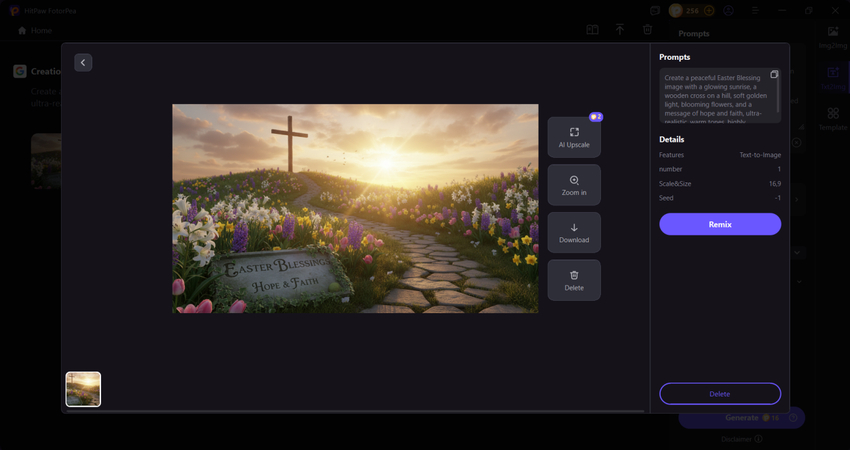Click the prompt box vertical scrollbar
Screen dimensions: 850x450
coord(778,92)
